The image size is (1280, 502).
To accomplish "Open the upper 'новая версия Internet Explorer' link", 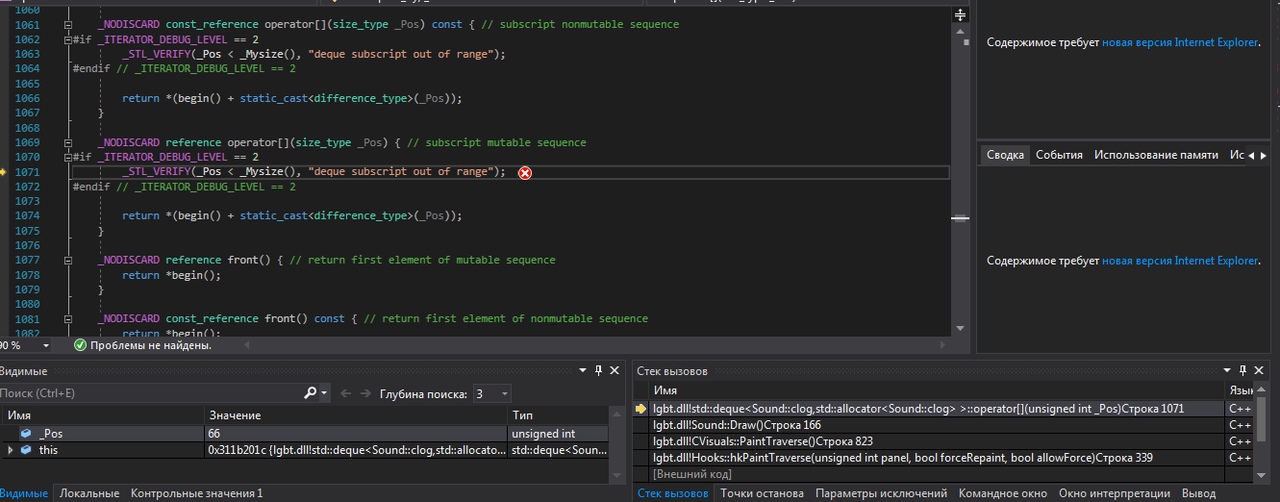I will click(1179, 43).
